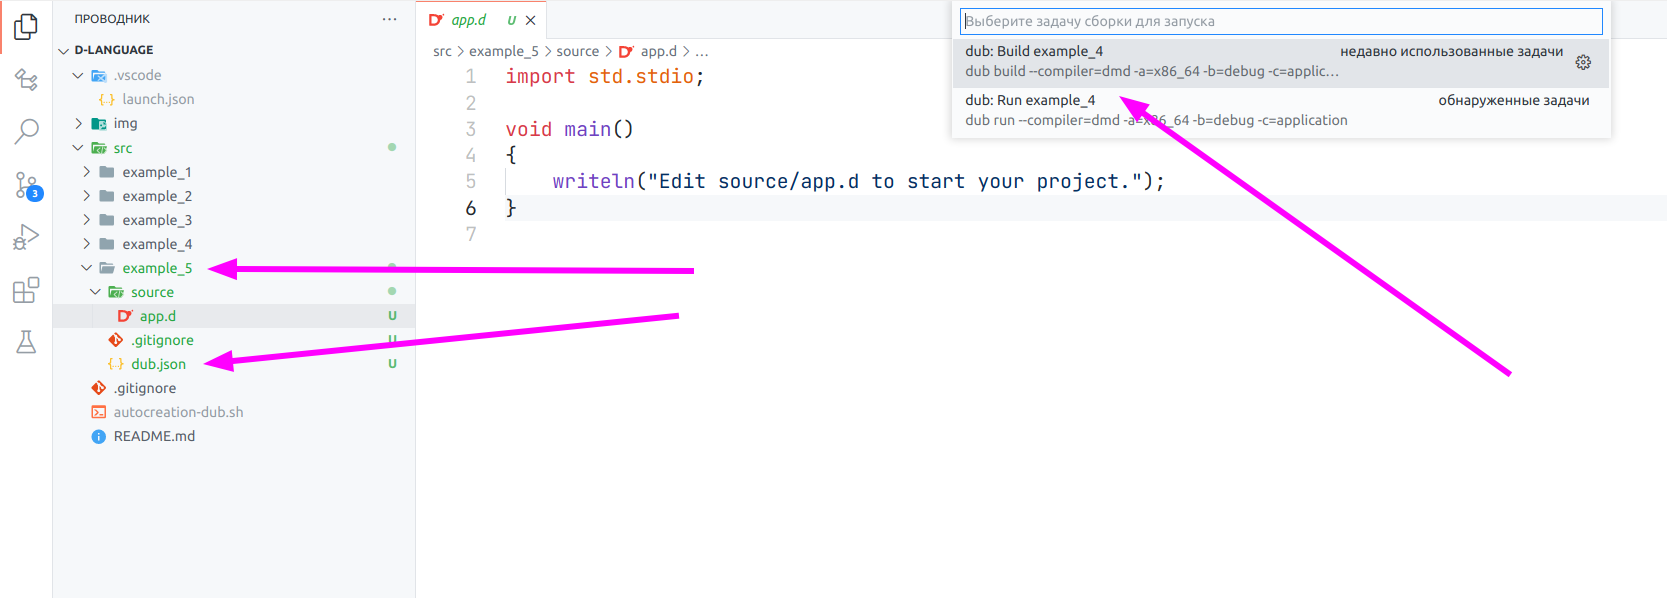Image resolution: width=1667 pixels, height=598 pixels.
Task: Open README.md file
Action: (x=154, y=436)
